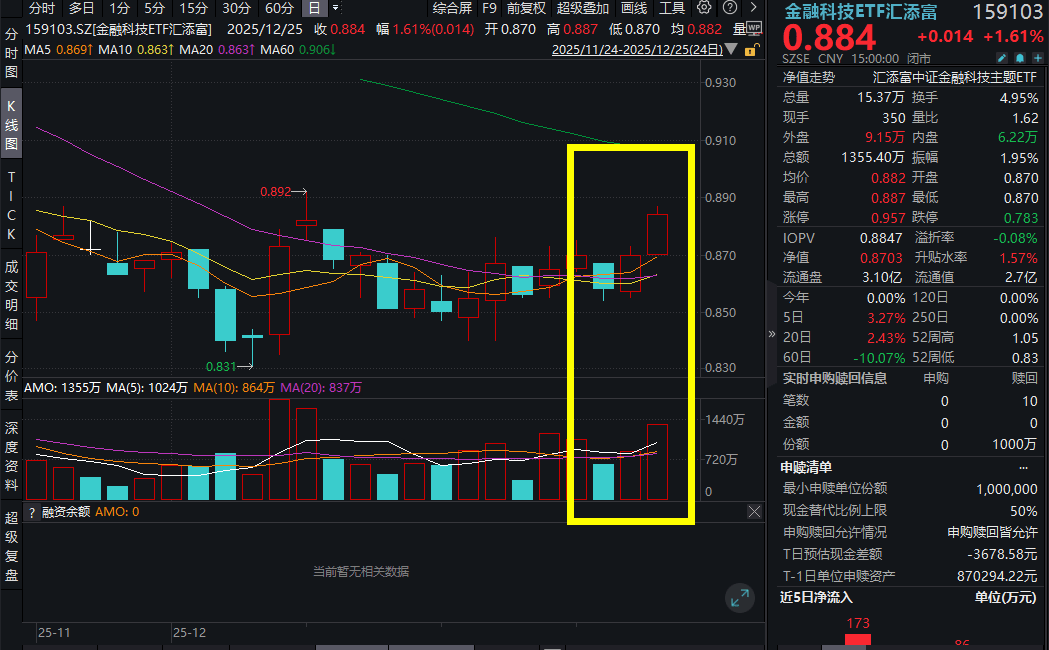Viewport: 1049px width, 650px height.
Task: Open the 净值走势 link
Action: 808,77
